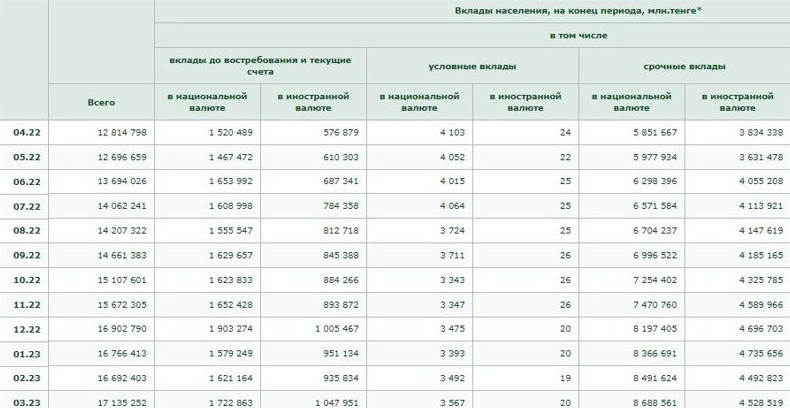Select the 04.22 row label
Image resolution: width=790 pixels, height=408 pixels.
coord(26,132)
